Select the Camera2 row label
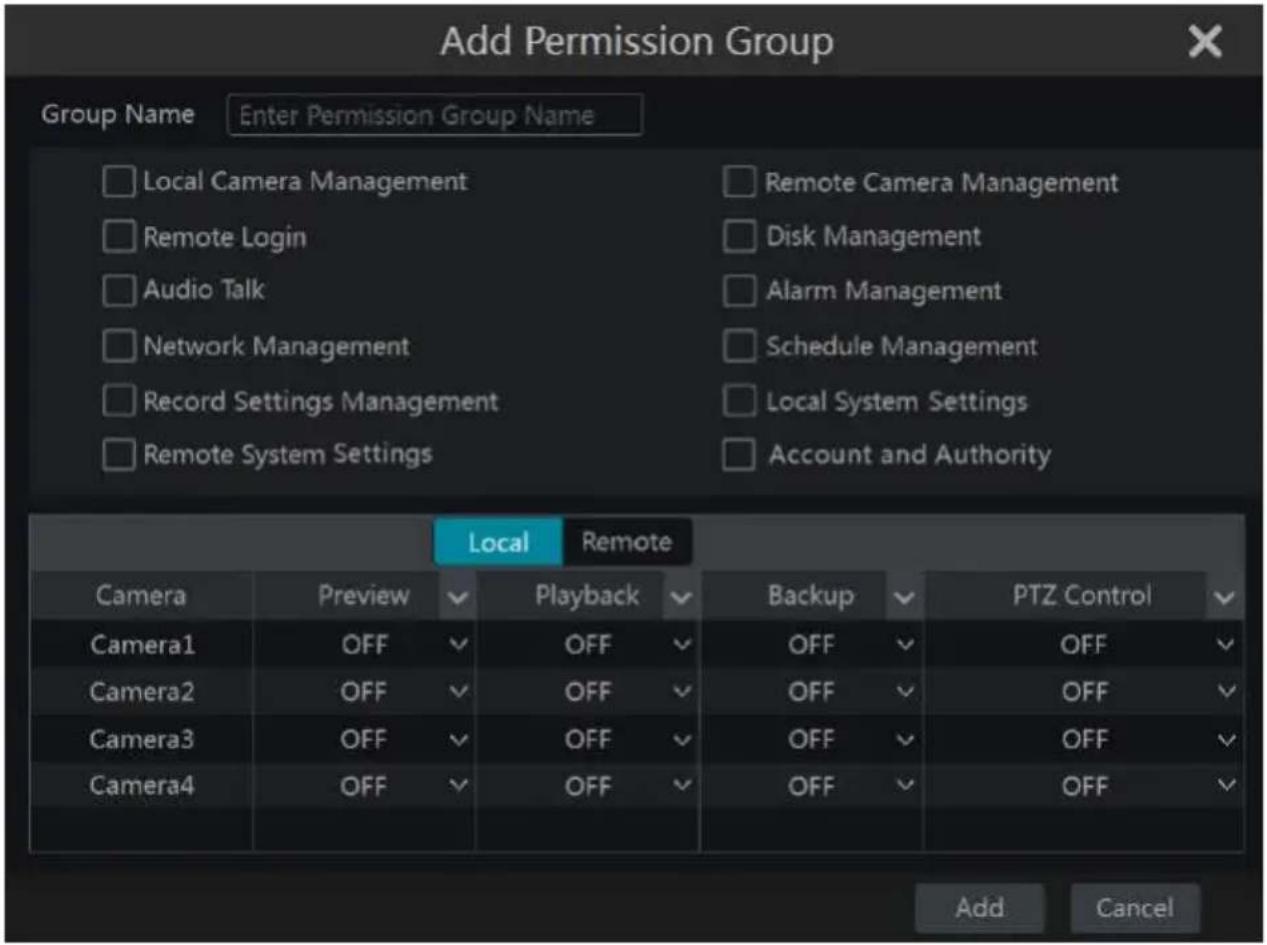1267x945 pixels. 141,692
